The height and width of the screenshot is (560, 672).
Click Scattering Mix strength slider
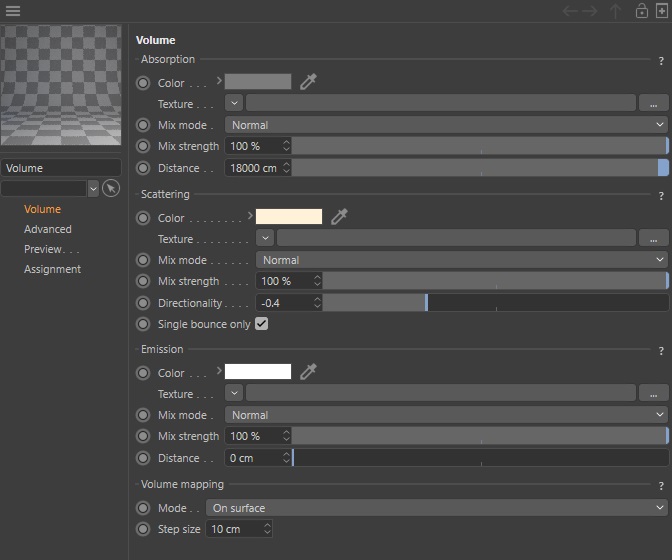(x=496, y=281)
